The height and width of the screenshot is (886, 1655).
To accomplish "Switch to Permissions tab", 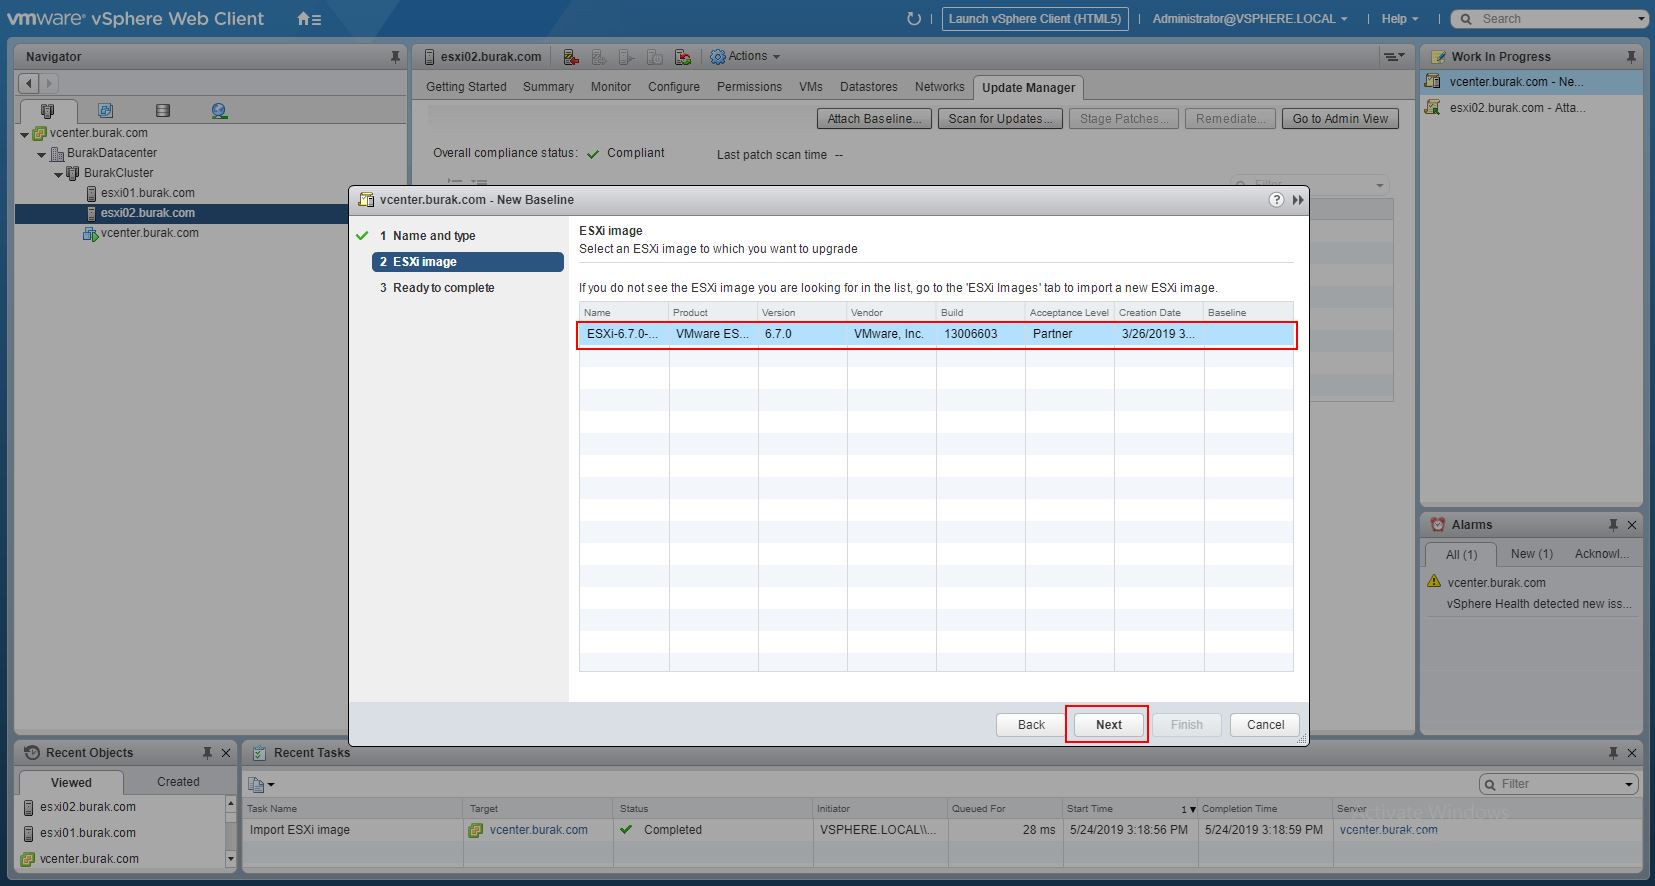I will (x=749, y=87).
